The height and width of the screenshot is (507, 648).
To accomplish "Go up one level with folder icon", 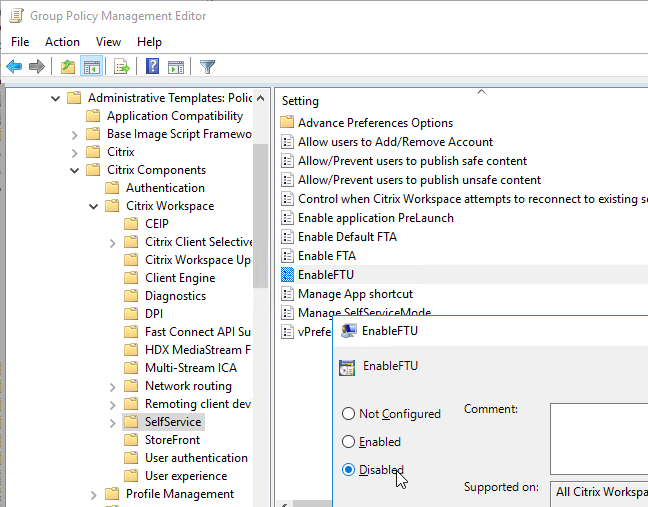I will coord(68,66).
